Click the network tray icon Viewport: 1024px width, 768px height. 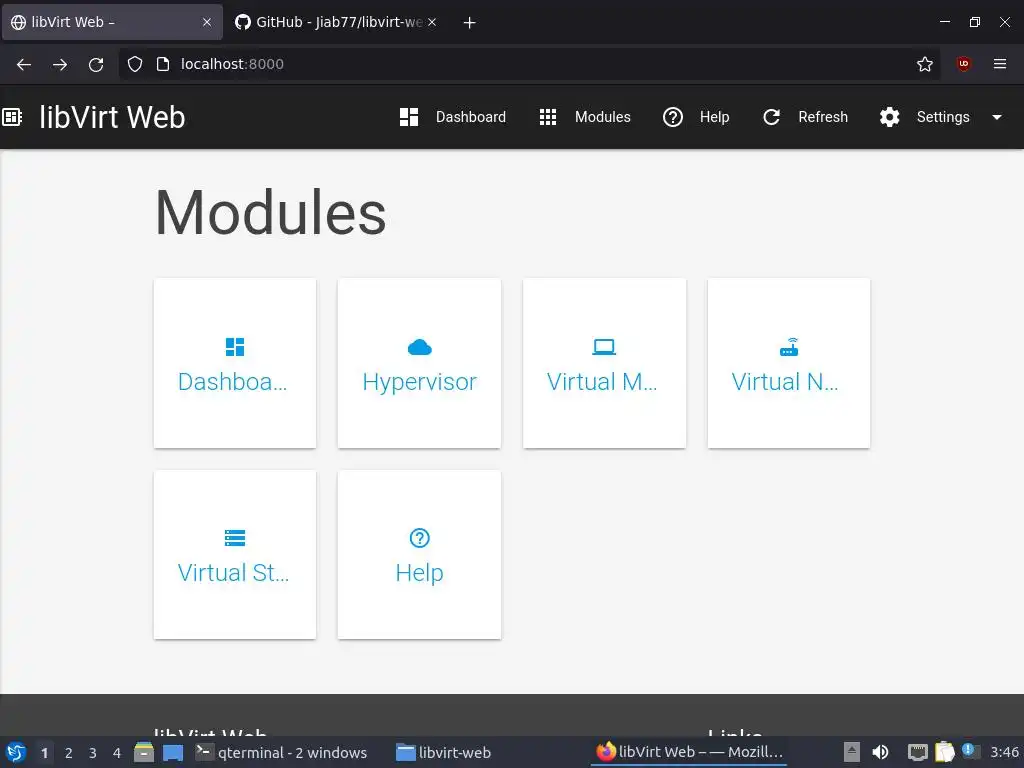(x=918, y=753)
